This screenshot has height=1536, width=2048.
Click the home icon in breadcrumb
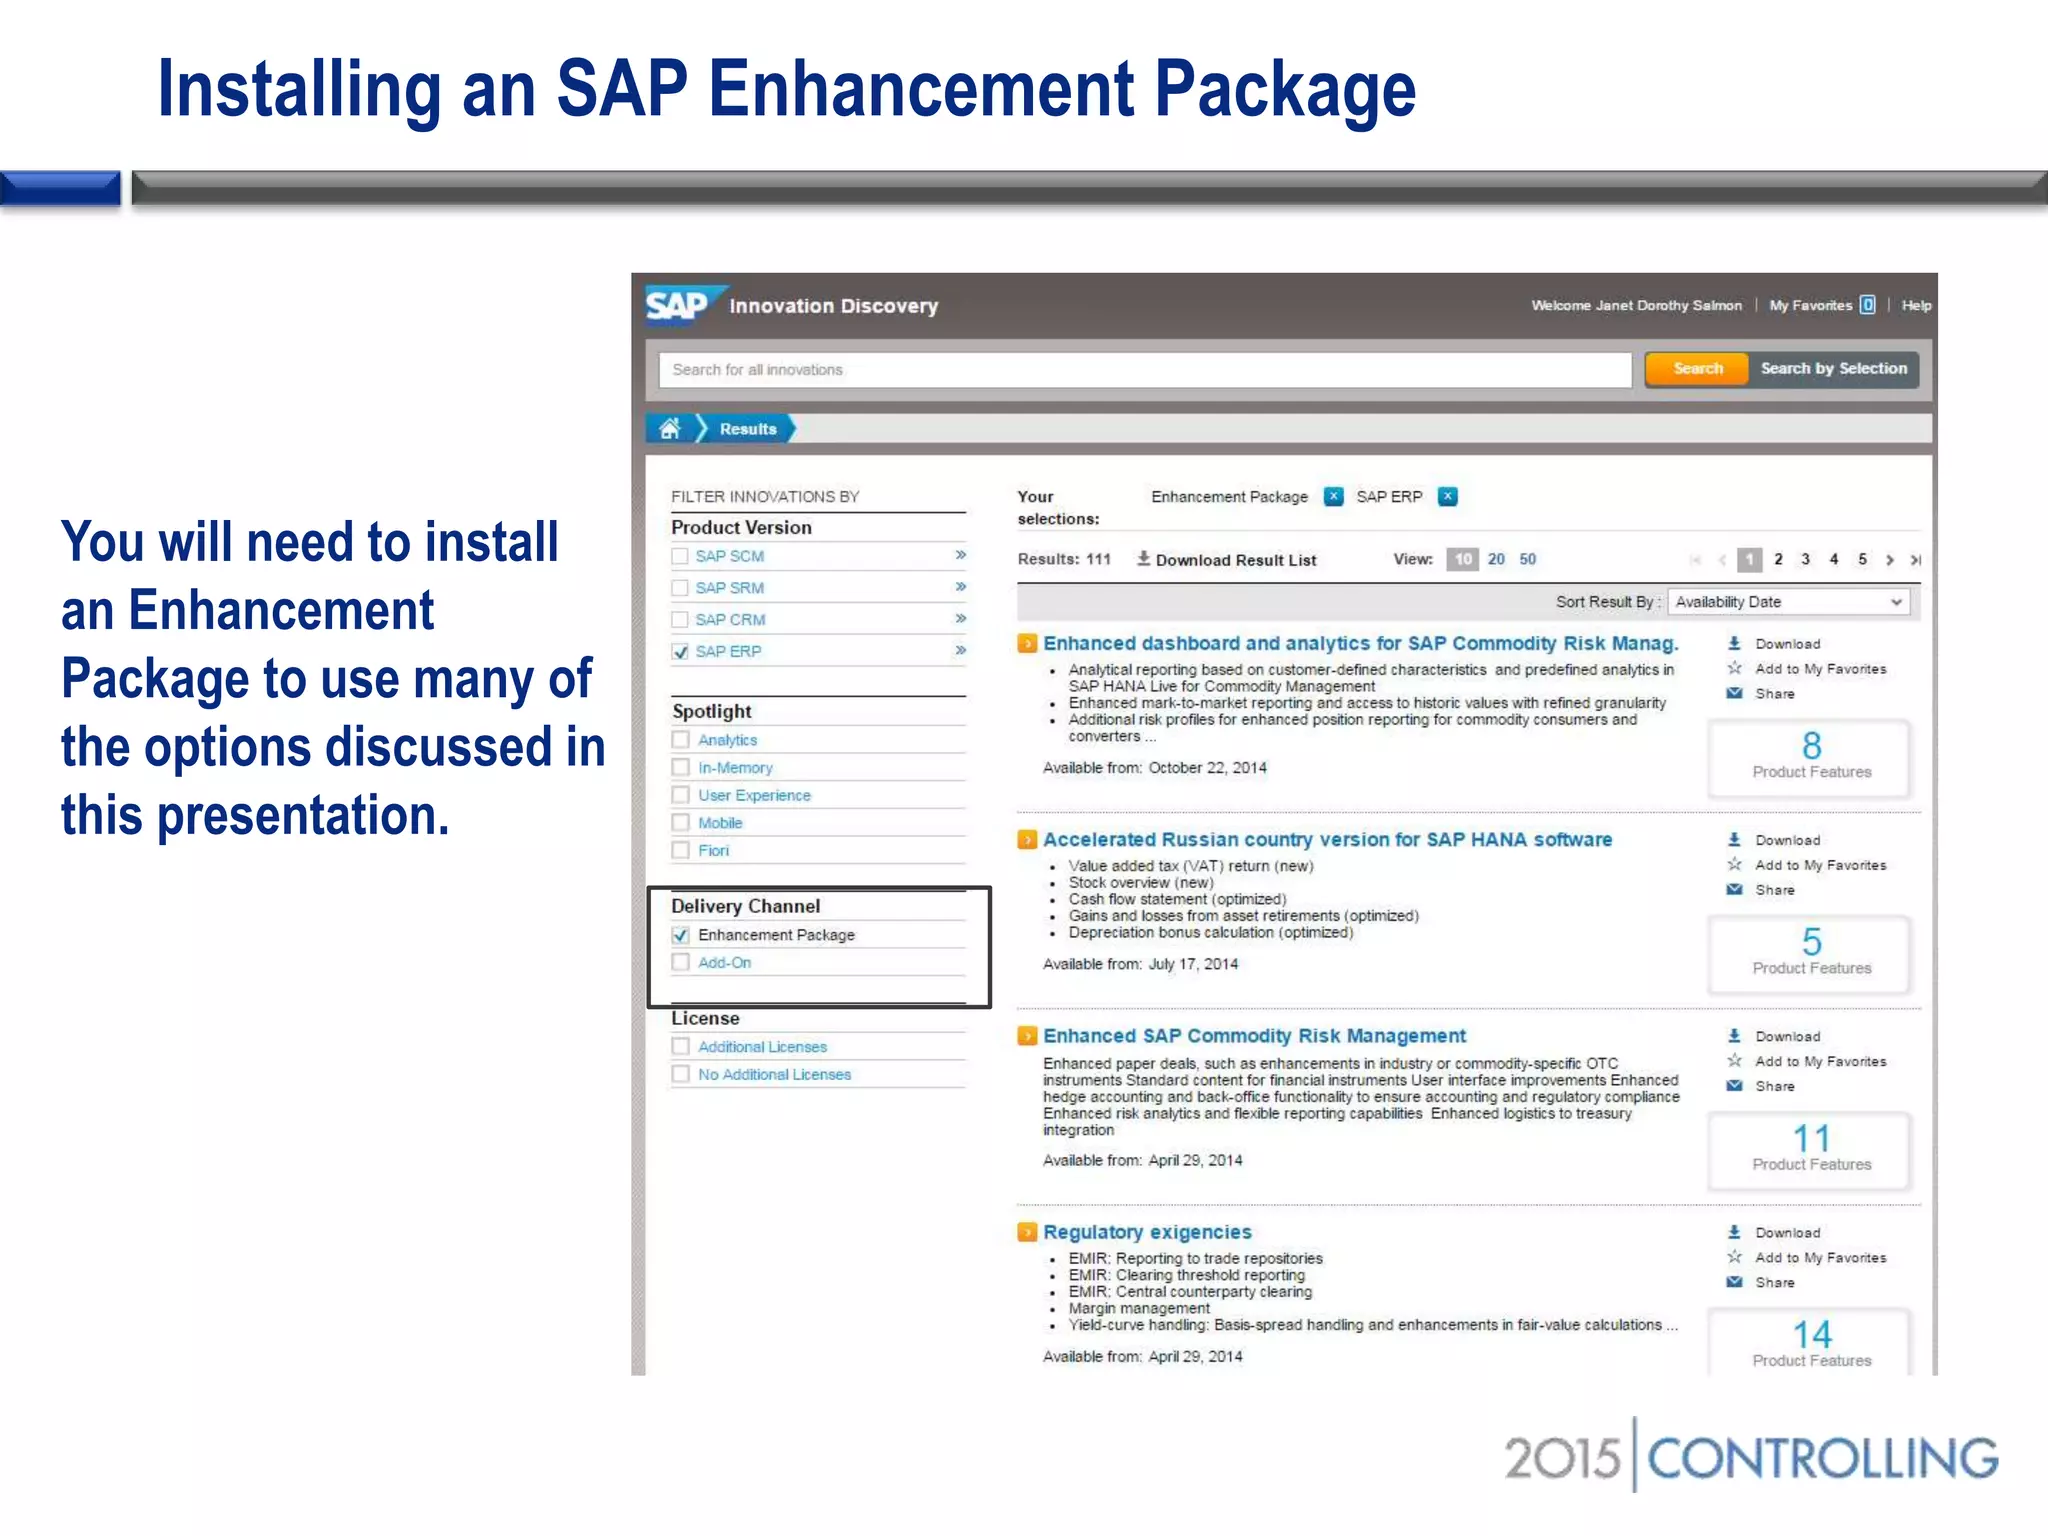(x=670, y=429)
